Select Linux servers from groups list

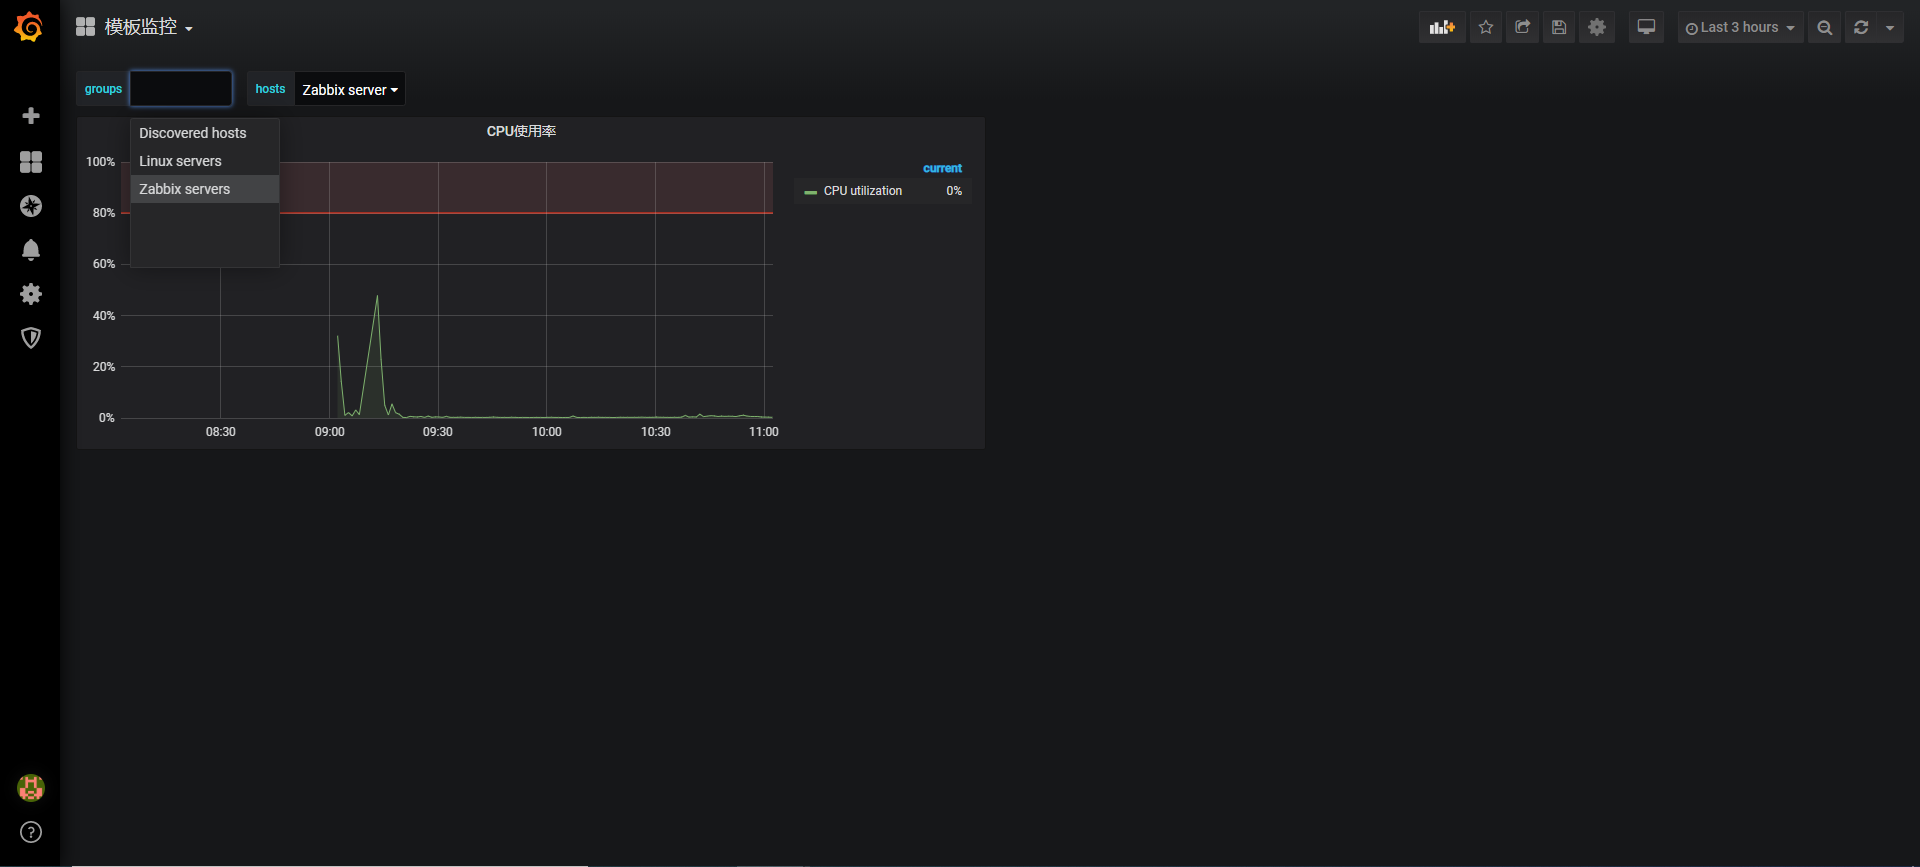tap(205, 161)
